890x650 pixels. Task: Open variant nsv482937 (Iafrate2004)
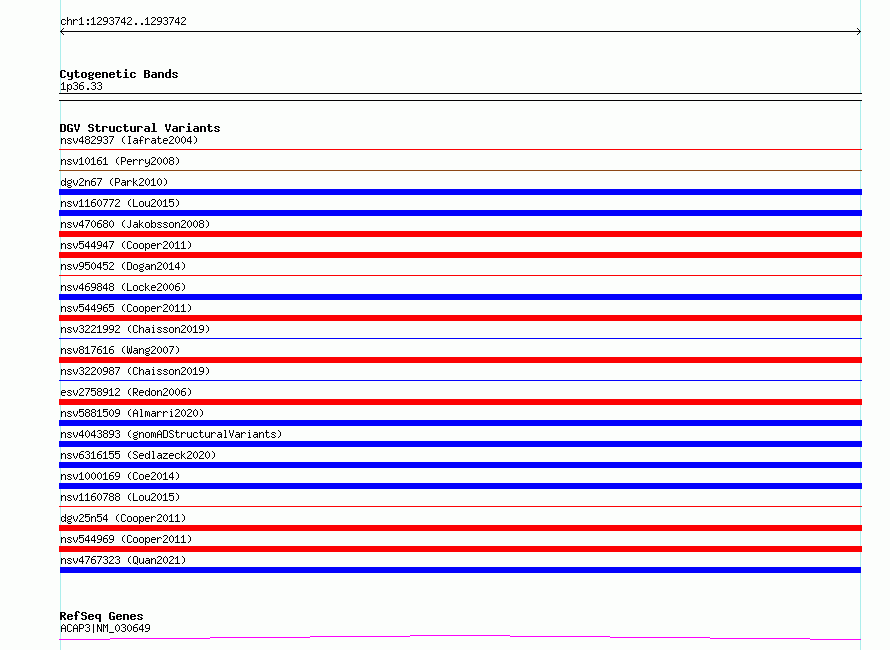click(129, 140)
